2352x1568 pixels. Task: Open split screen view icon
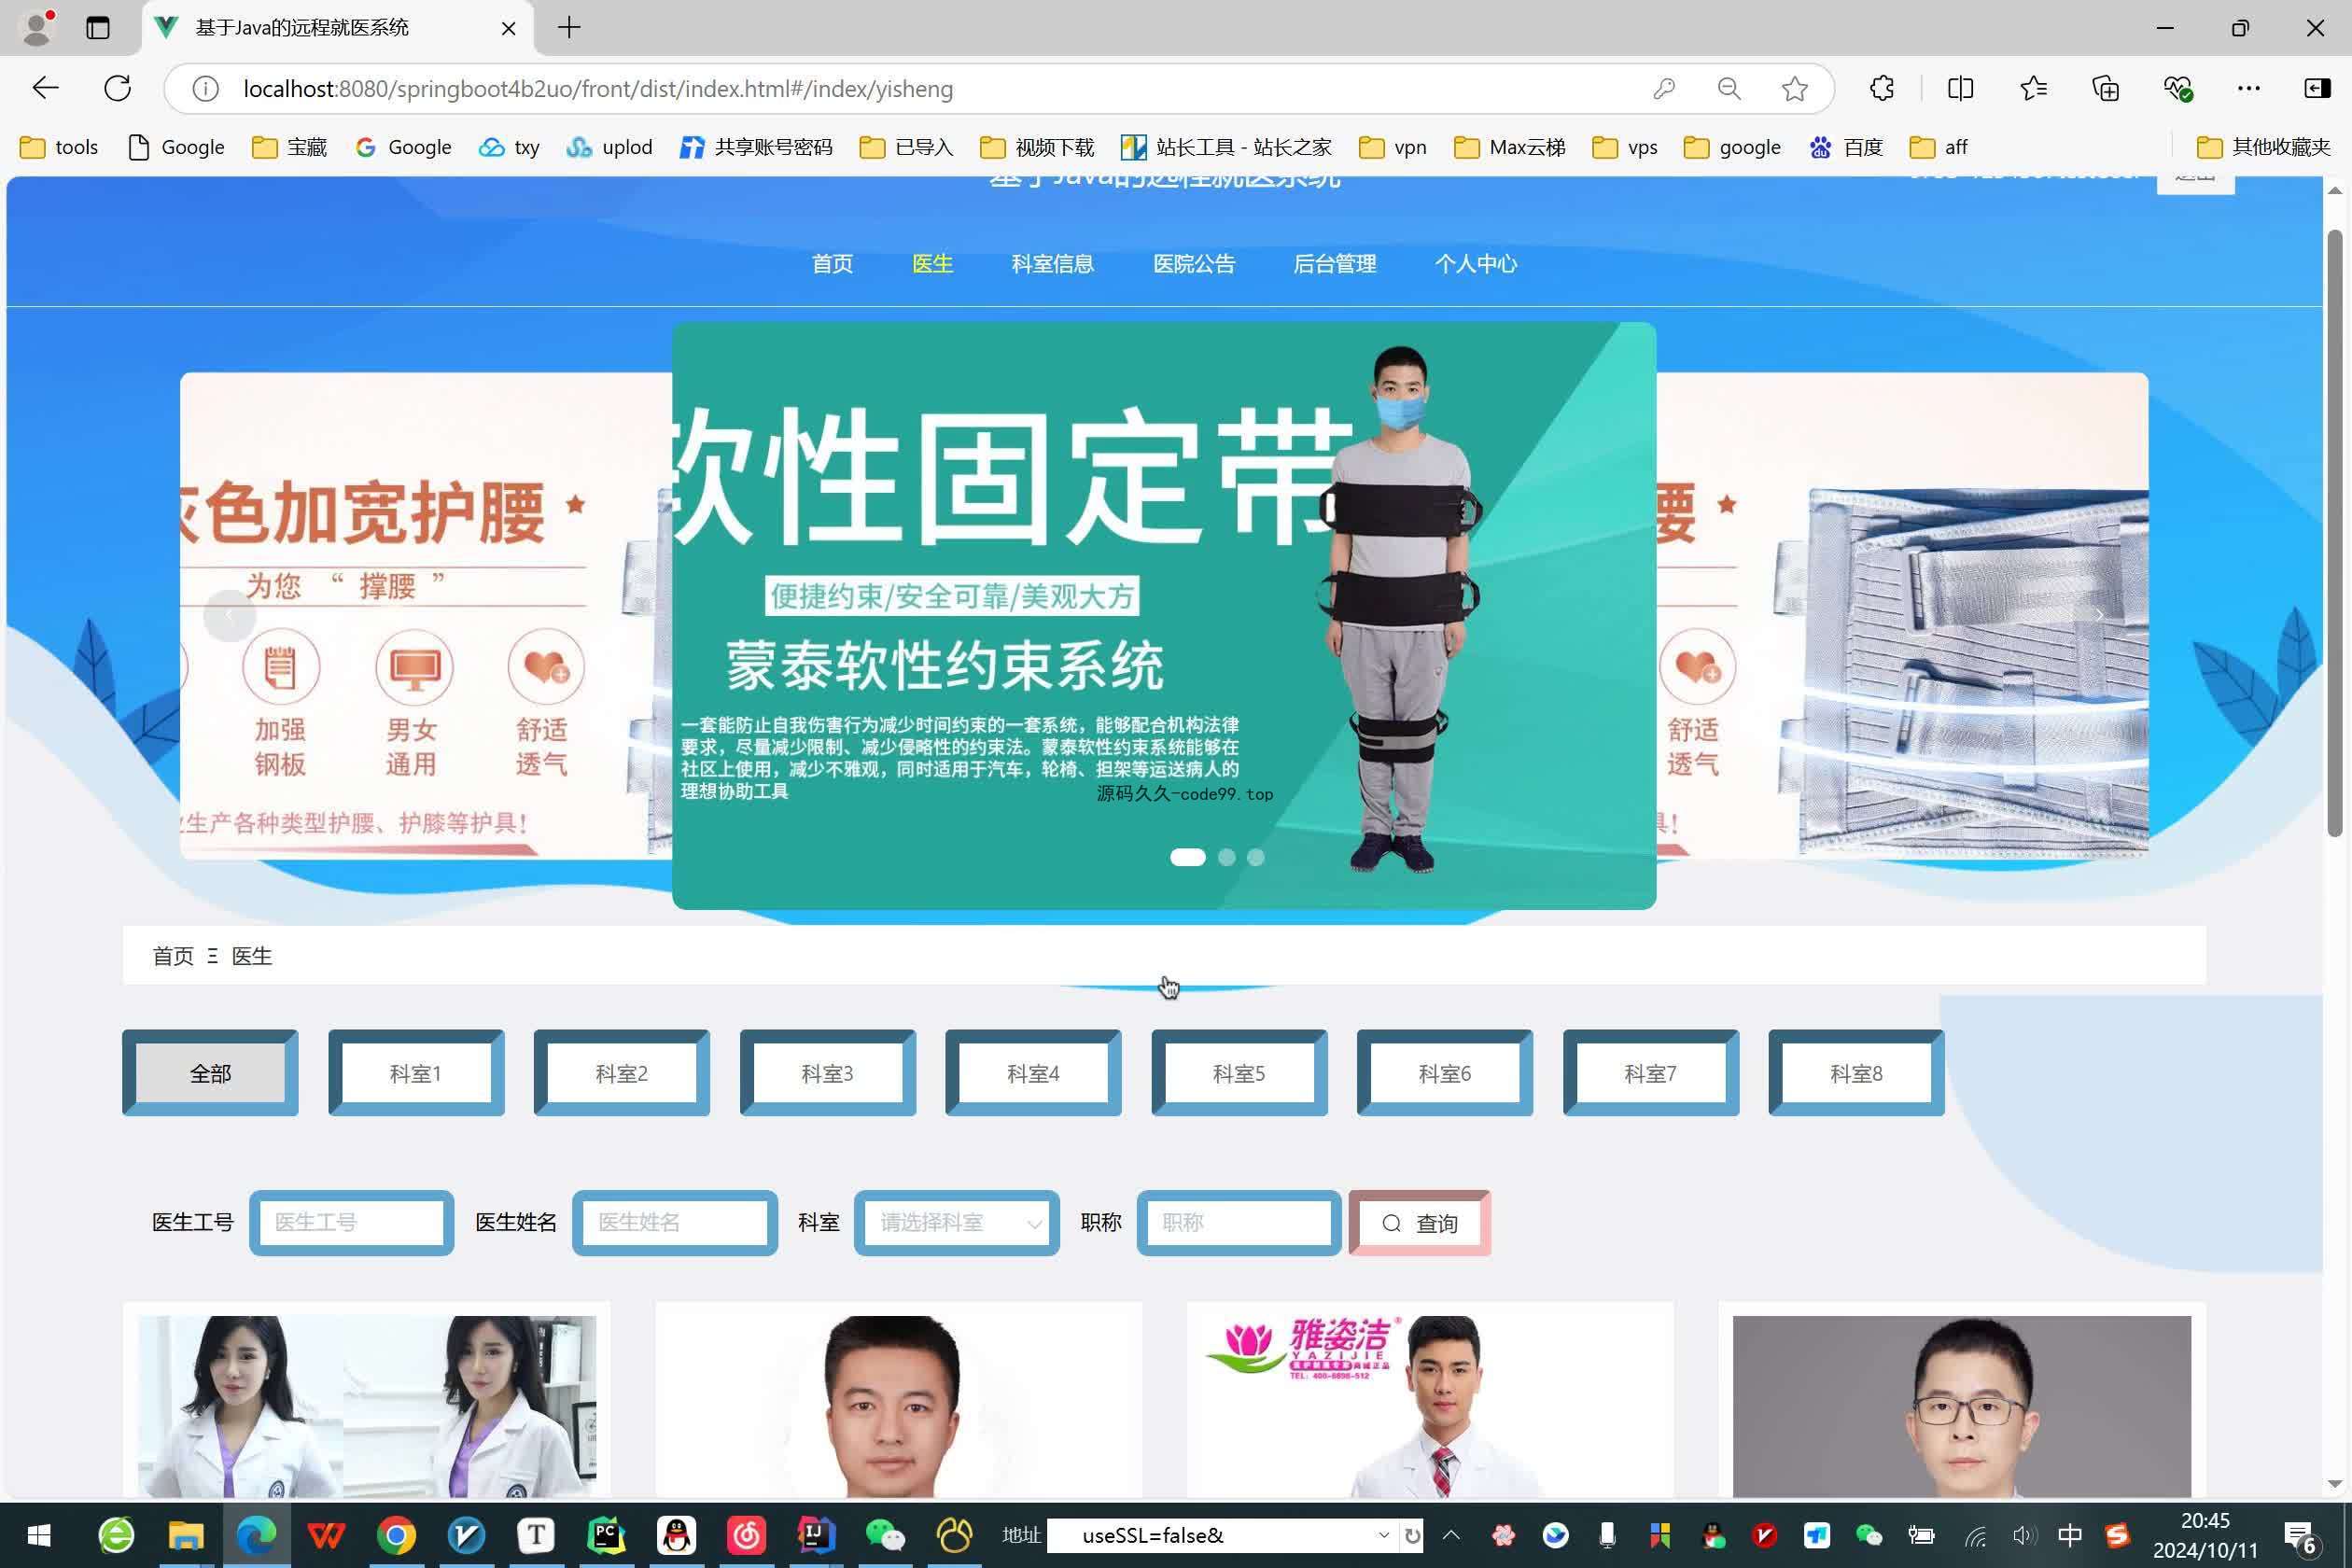point(1960,88)
